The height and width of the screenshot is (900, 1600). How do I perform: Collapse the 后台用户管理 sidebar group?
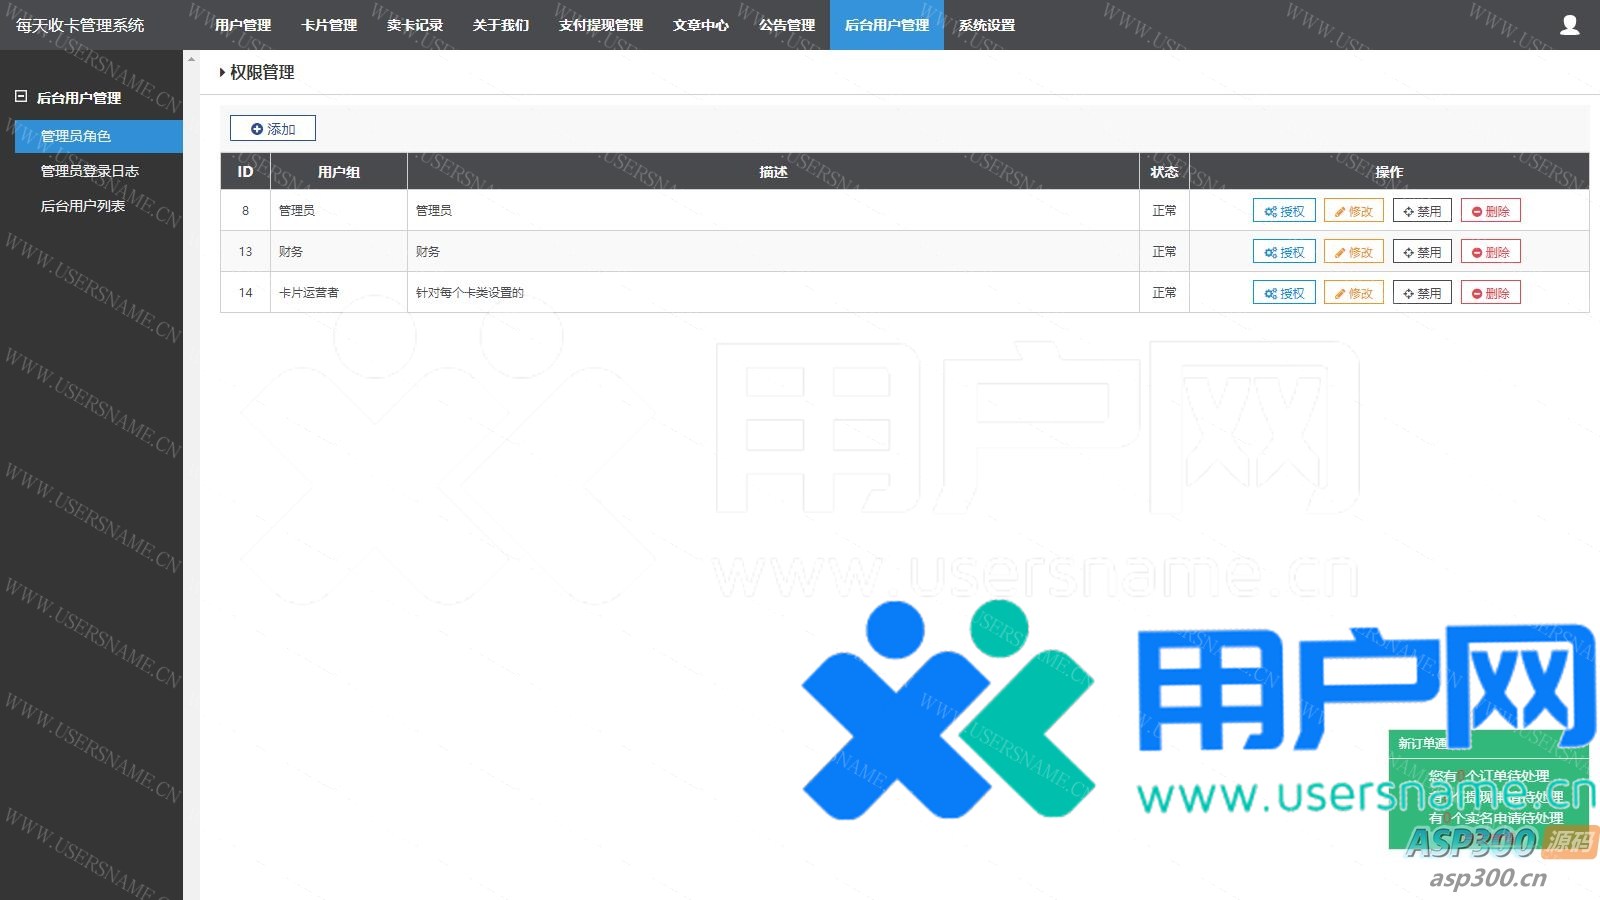21,97
